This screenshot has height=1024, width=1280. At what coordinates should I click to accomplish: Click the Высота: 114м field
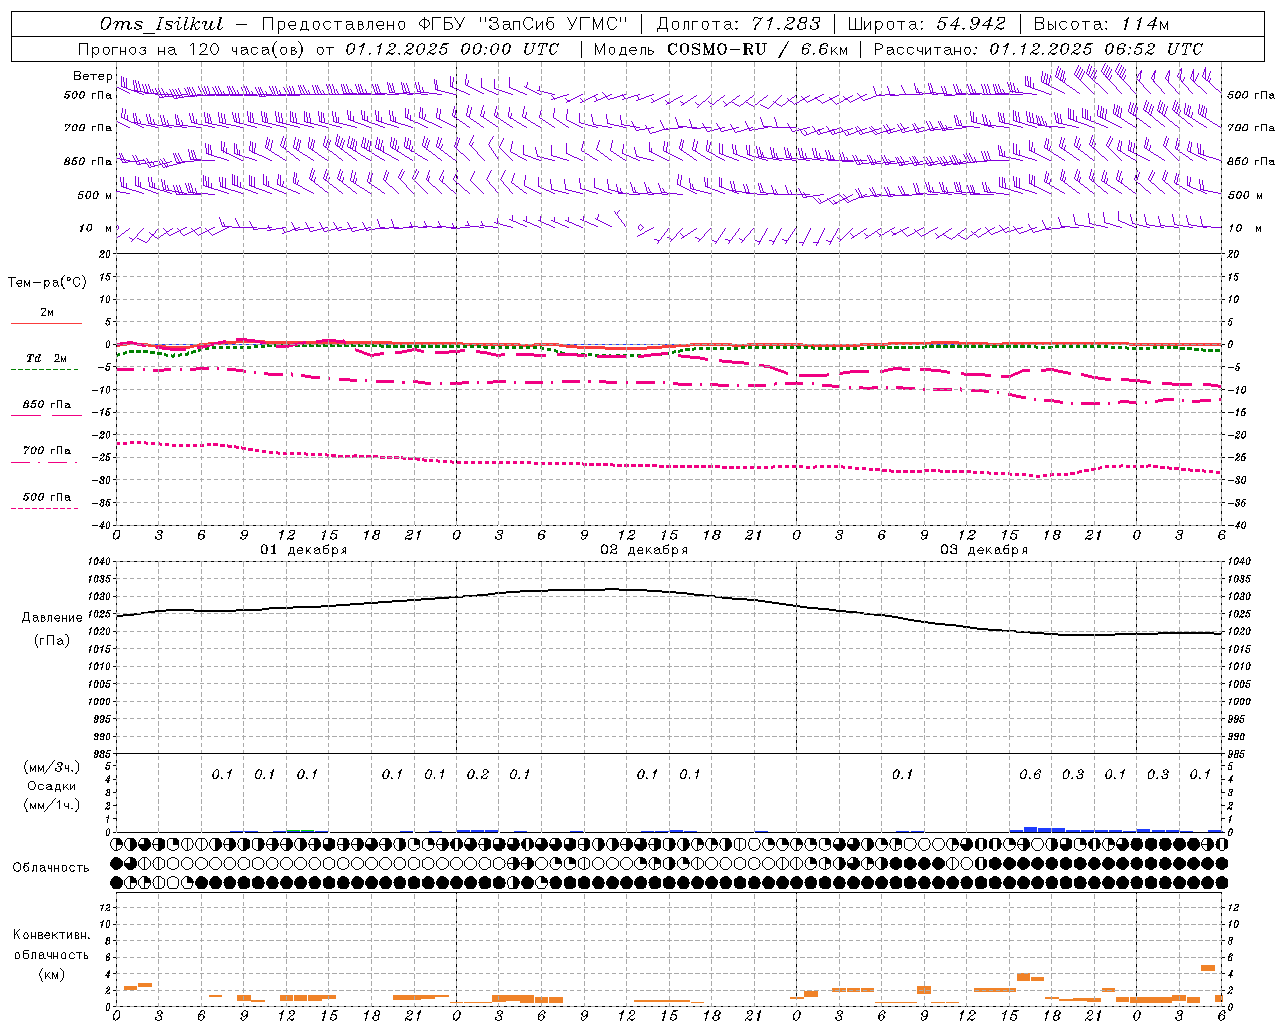(1101, 24)
